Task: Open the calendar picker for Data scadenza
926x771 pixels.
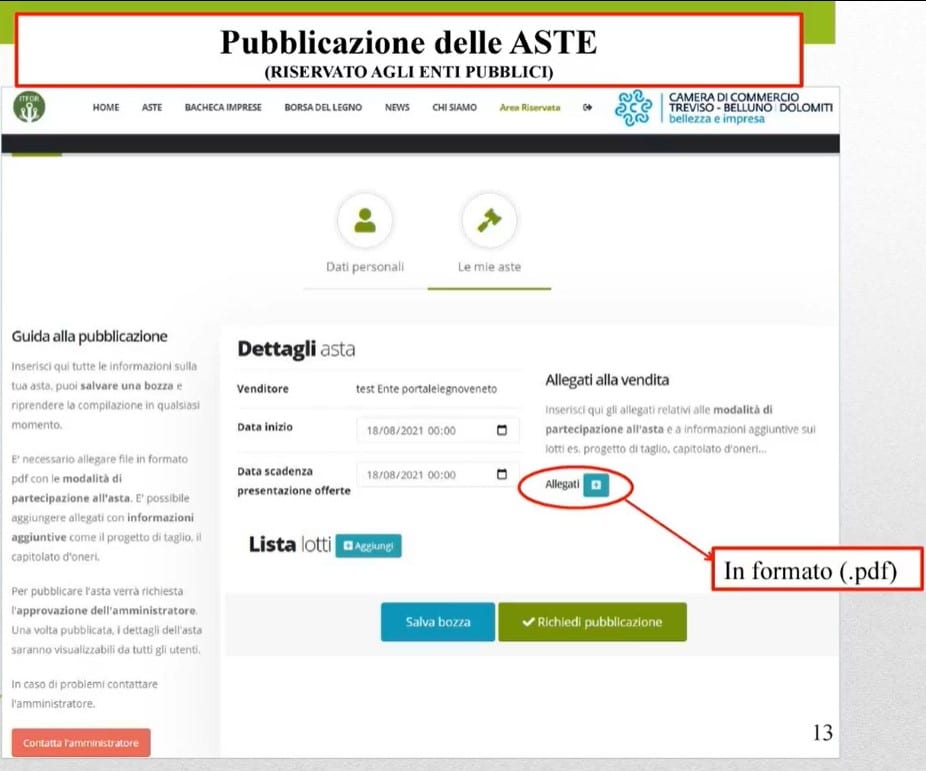Action: (x=502, y=475)
